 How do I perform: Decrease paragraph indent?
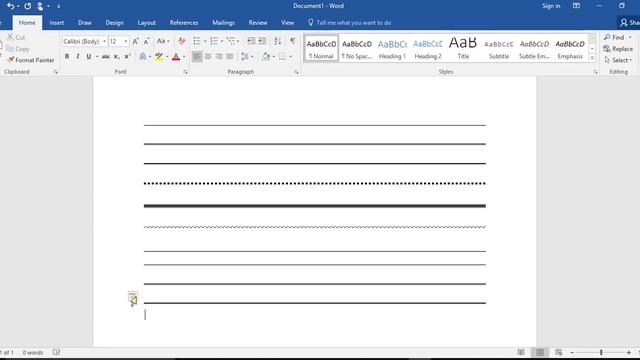(251, 41)
